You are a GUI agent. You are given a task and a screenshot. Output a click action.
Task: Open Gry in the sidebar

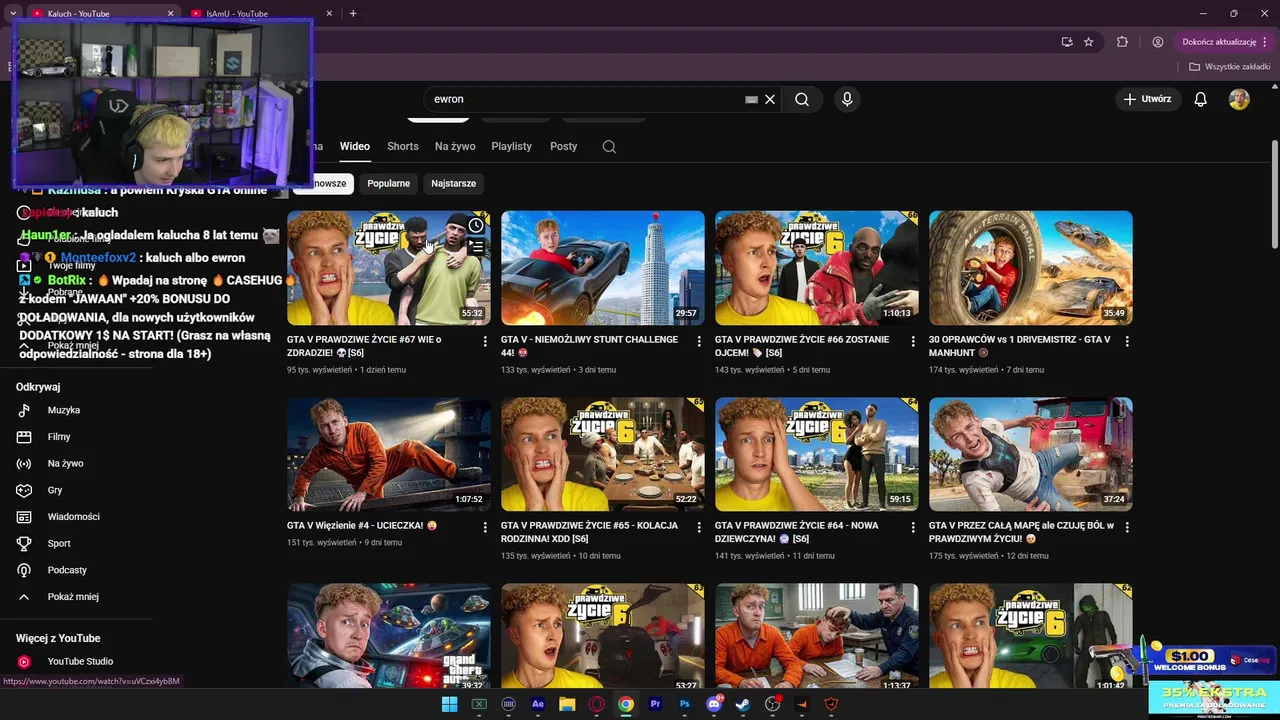pos(55,490)
